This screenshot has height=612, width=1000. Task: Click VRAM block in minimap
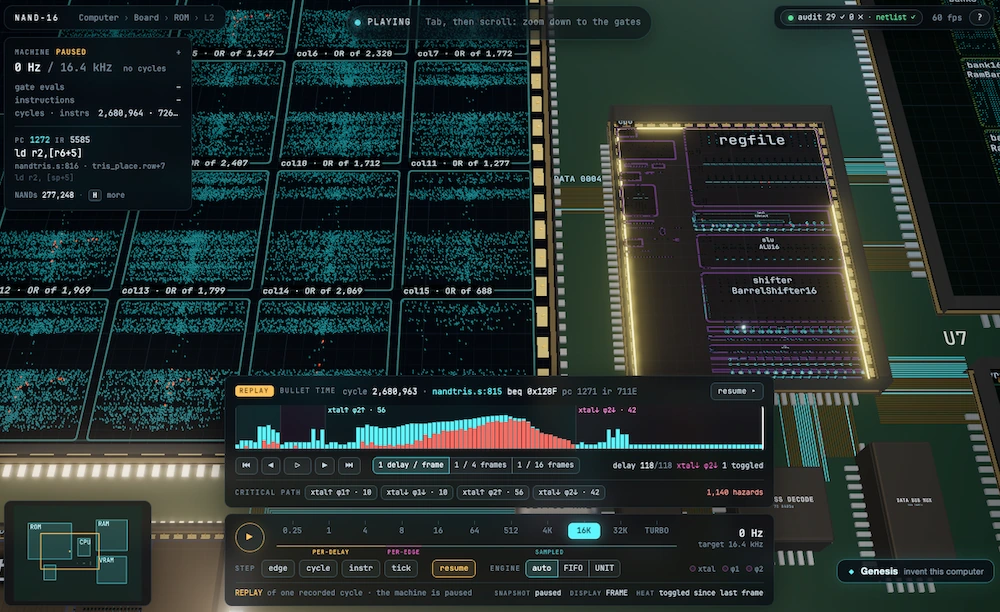[112, 569]
